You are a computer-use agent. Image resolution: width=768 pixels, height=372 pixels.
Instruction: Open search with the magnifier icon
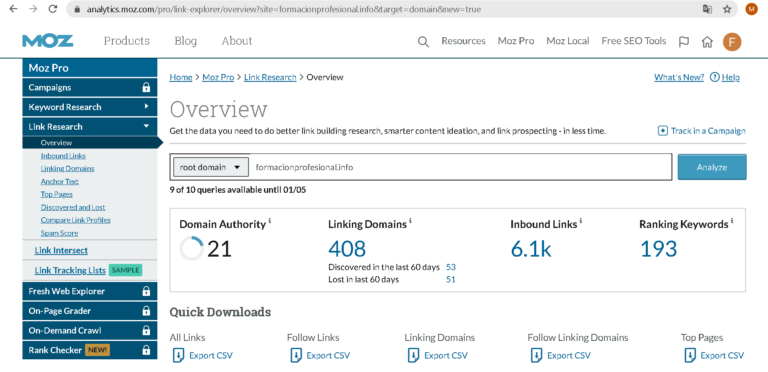coord(423,42)
